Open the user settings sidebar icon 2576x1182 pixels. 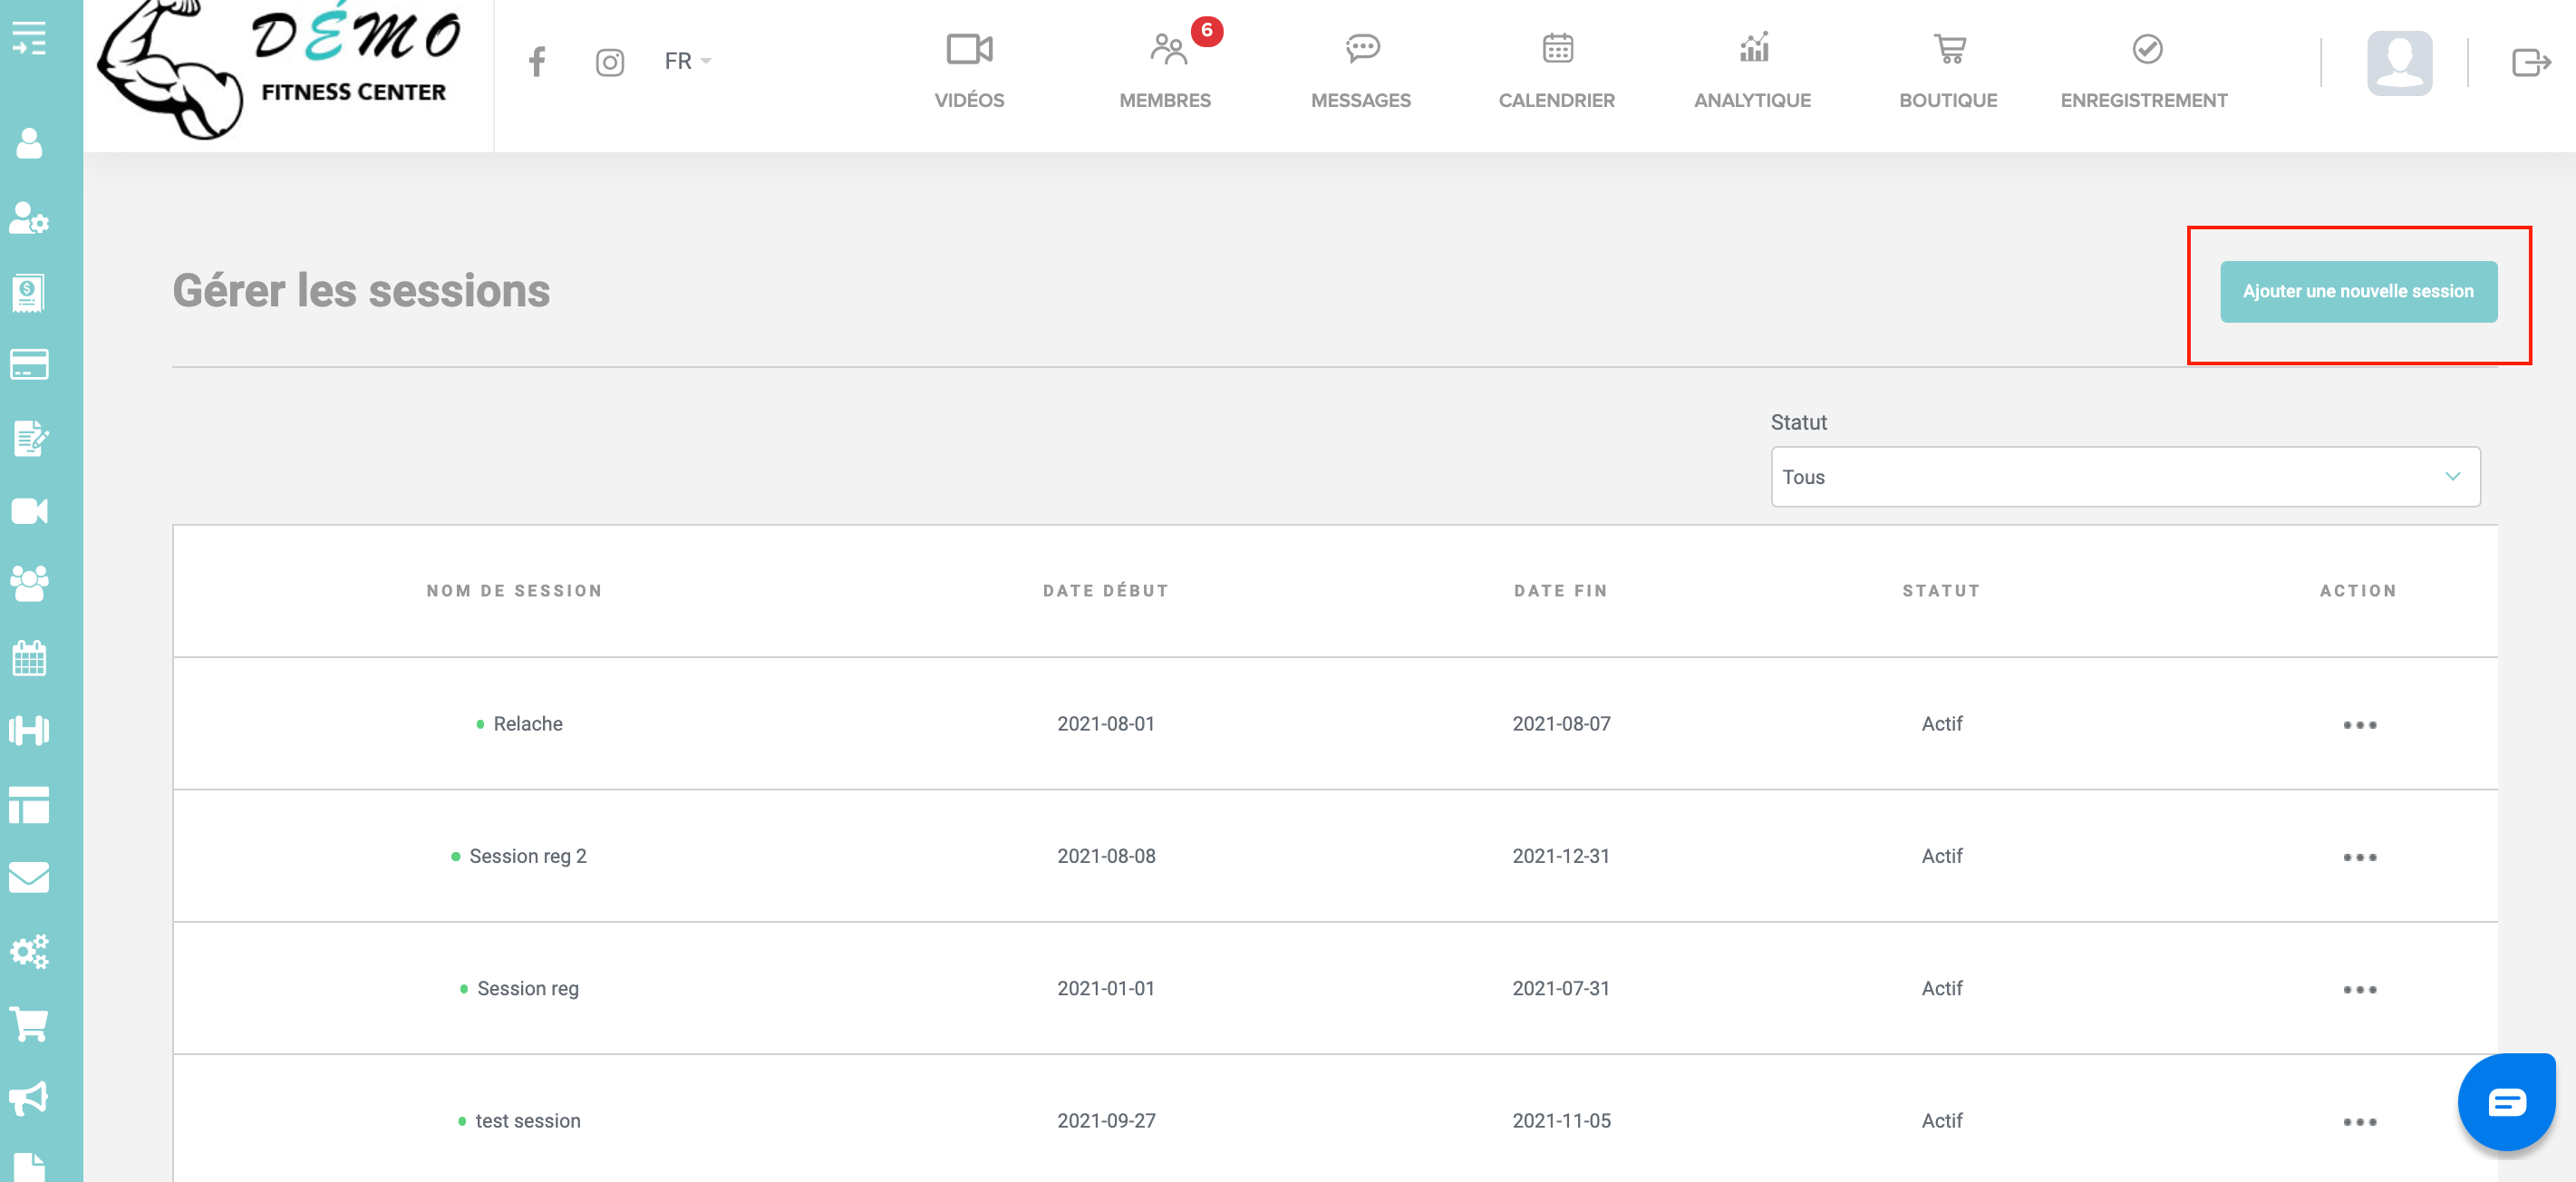pyautogui.click(x=29, y=218)
